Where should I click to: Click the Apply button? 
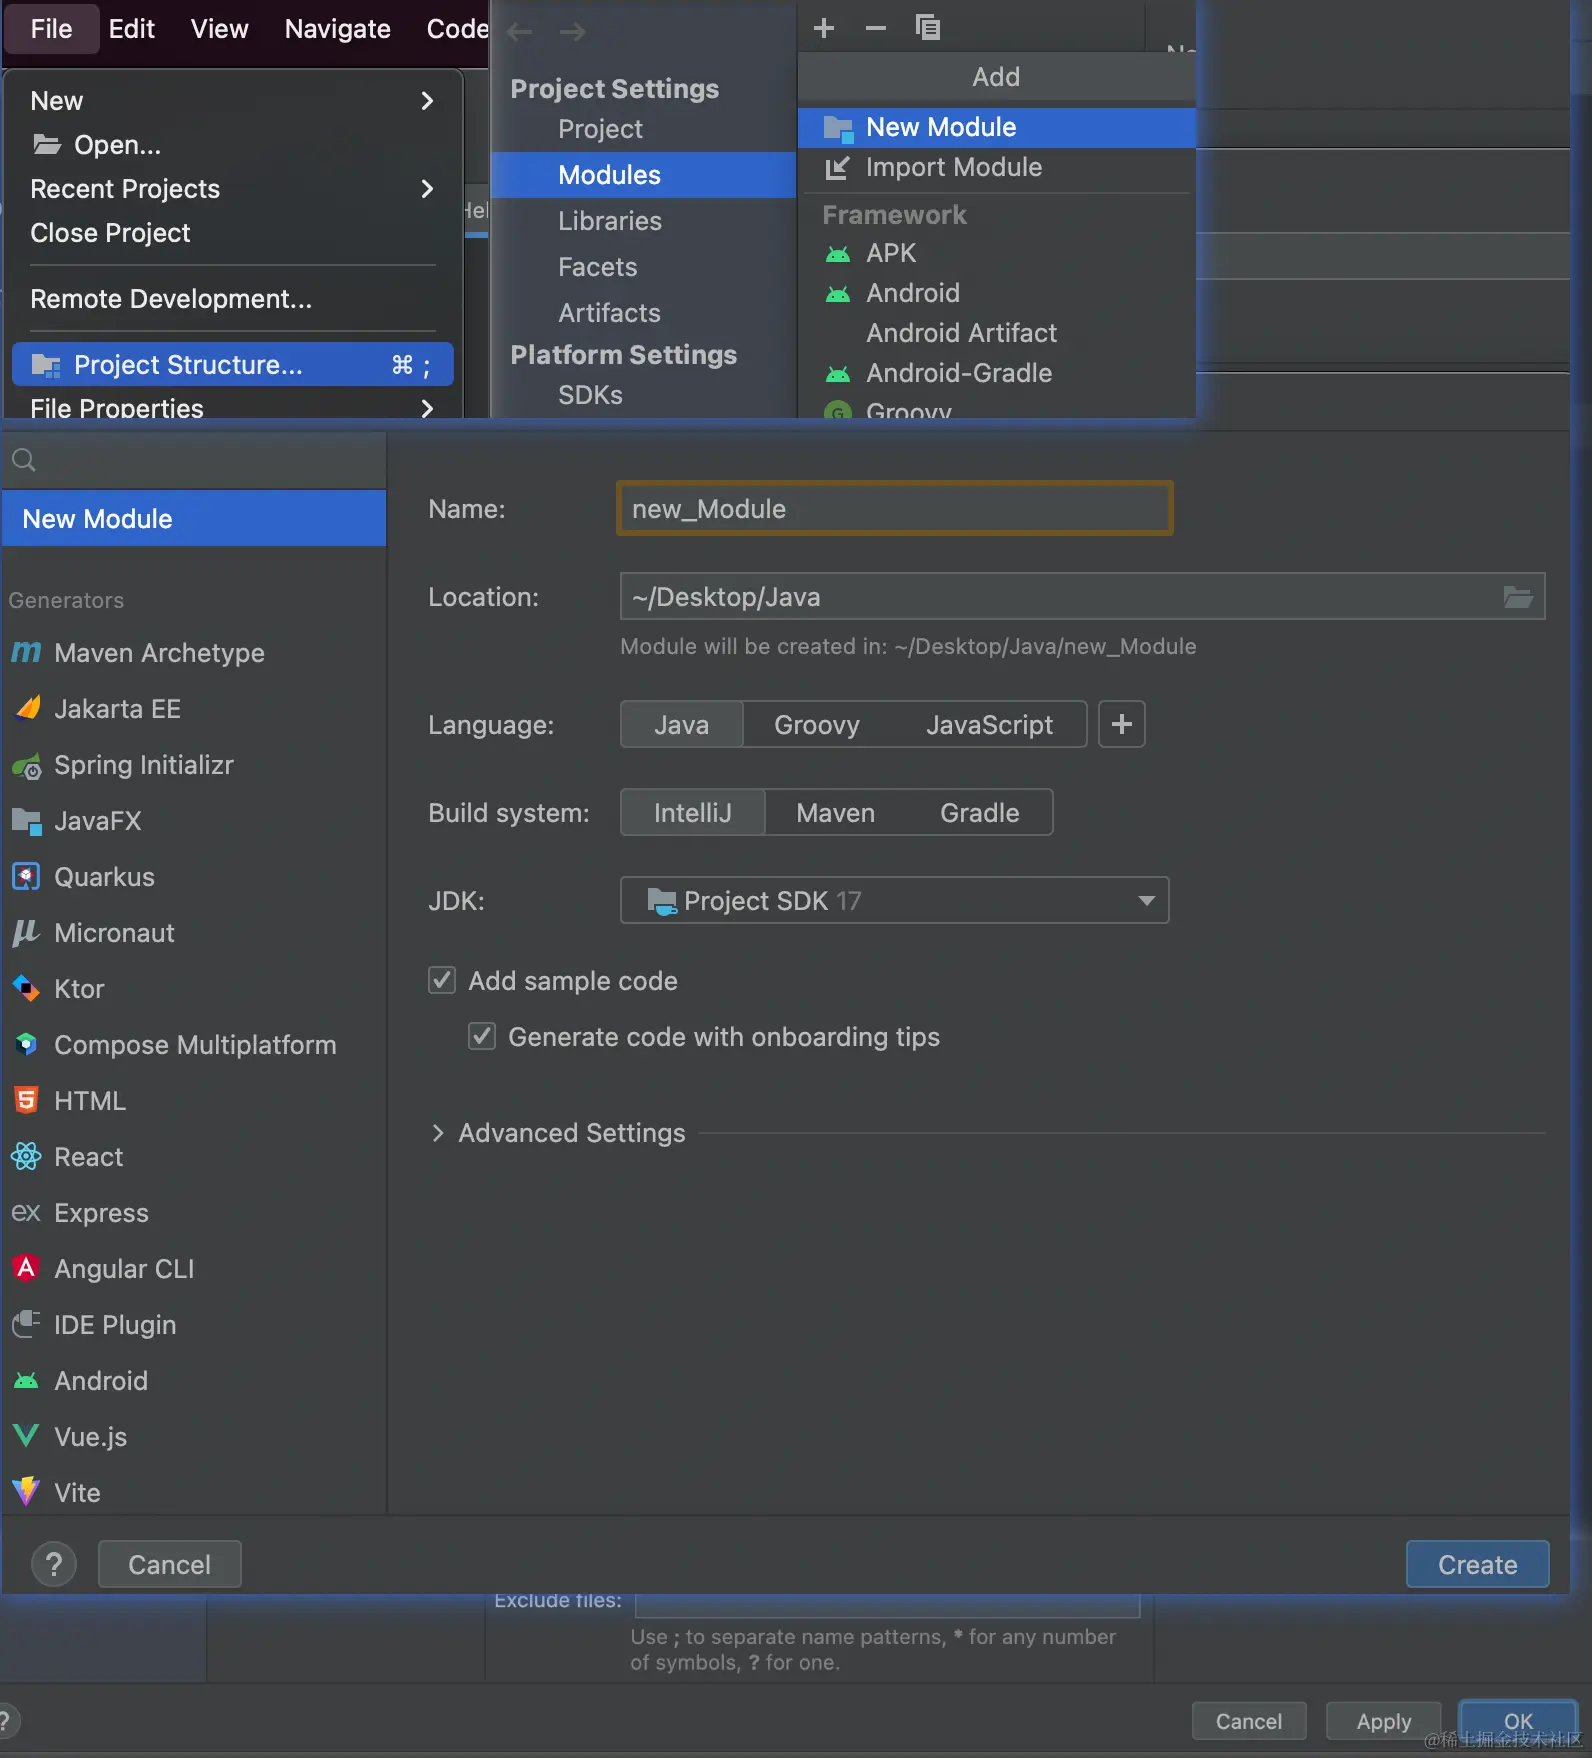[x=1383, y=1721]
